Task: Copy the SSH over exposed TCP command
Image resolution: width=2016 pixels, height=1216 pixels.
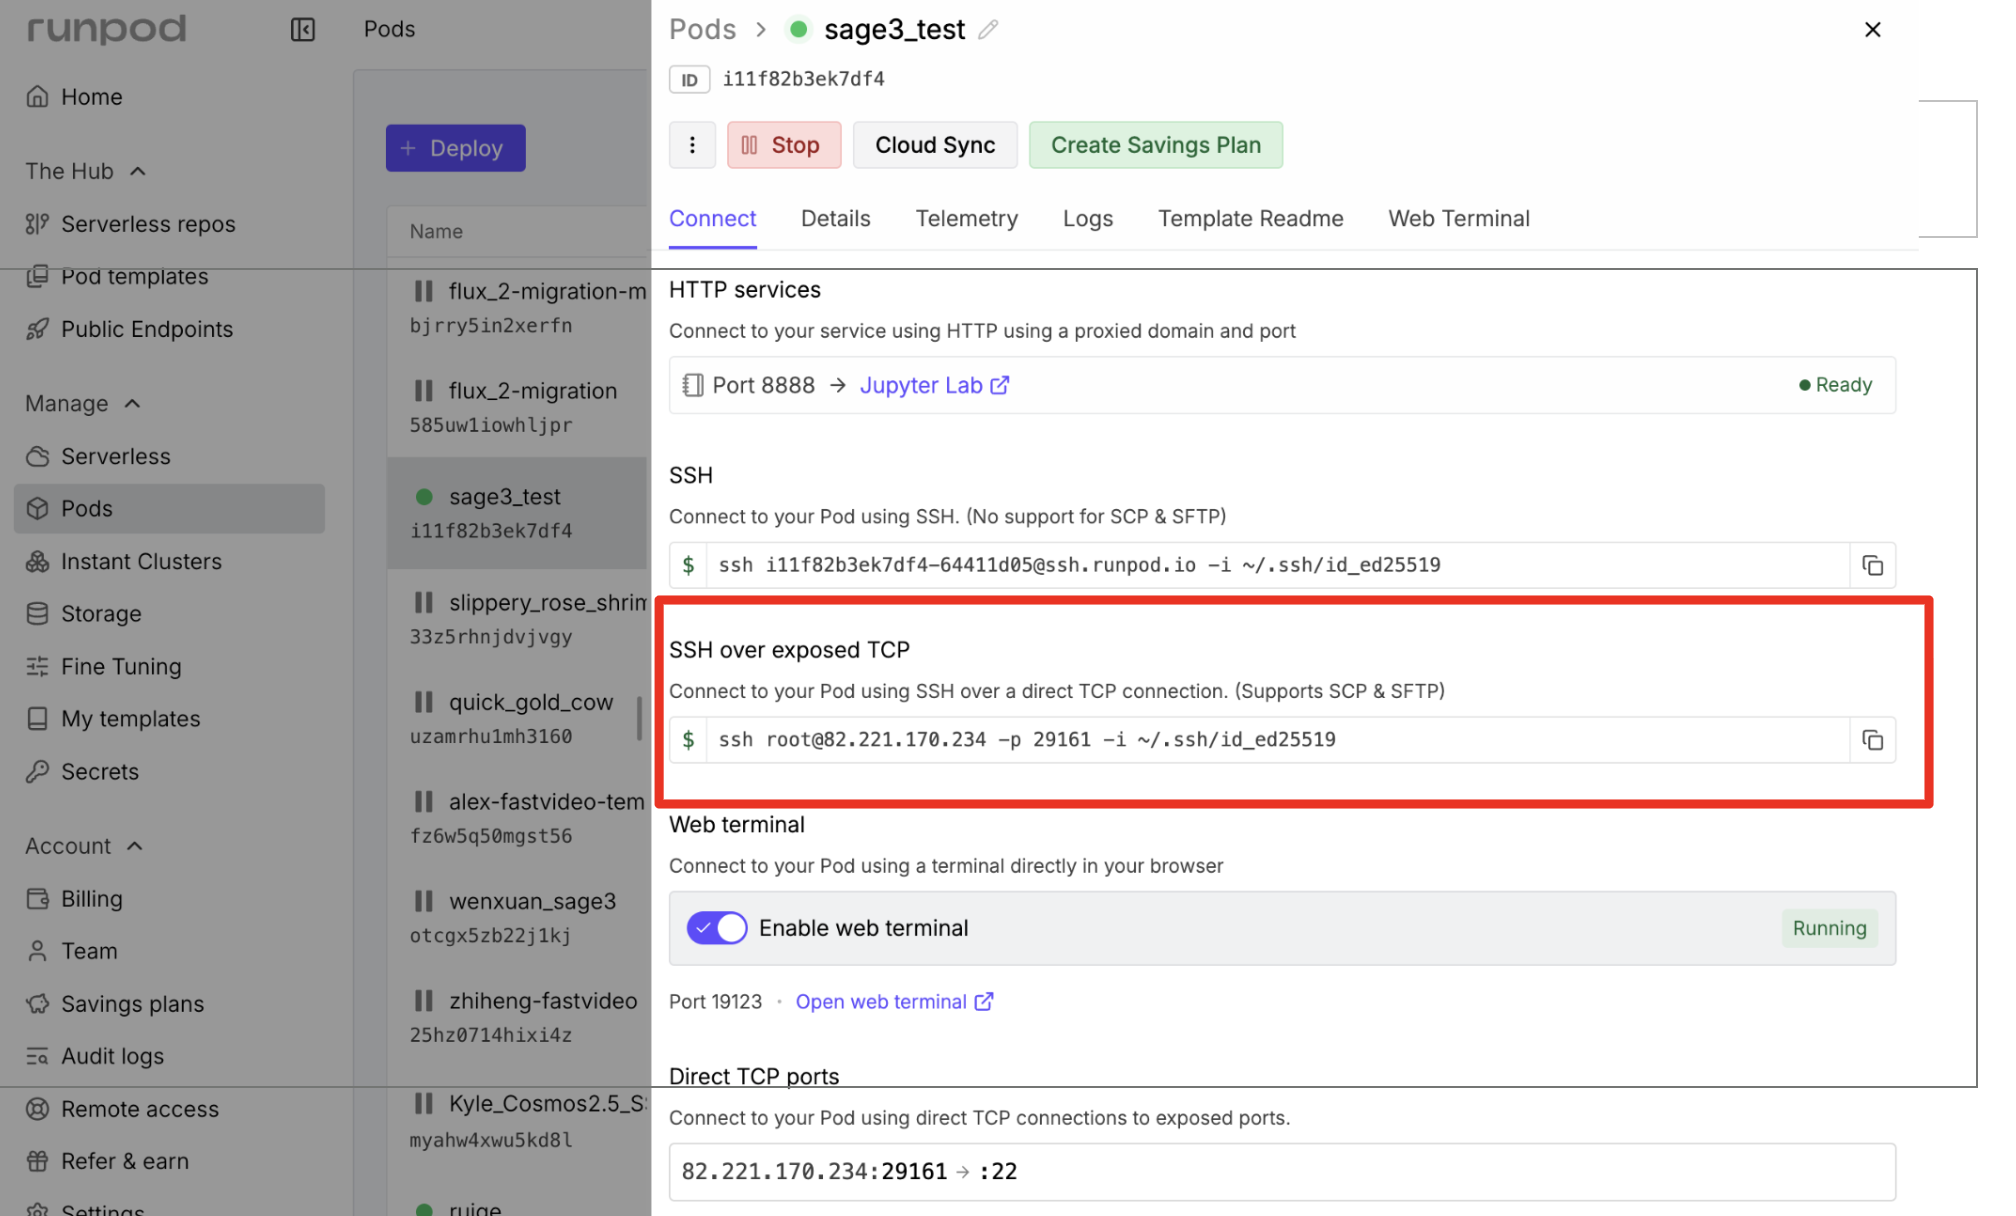Action: click(x=1872, y=740)
